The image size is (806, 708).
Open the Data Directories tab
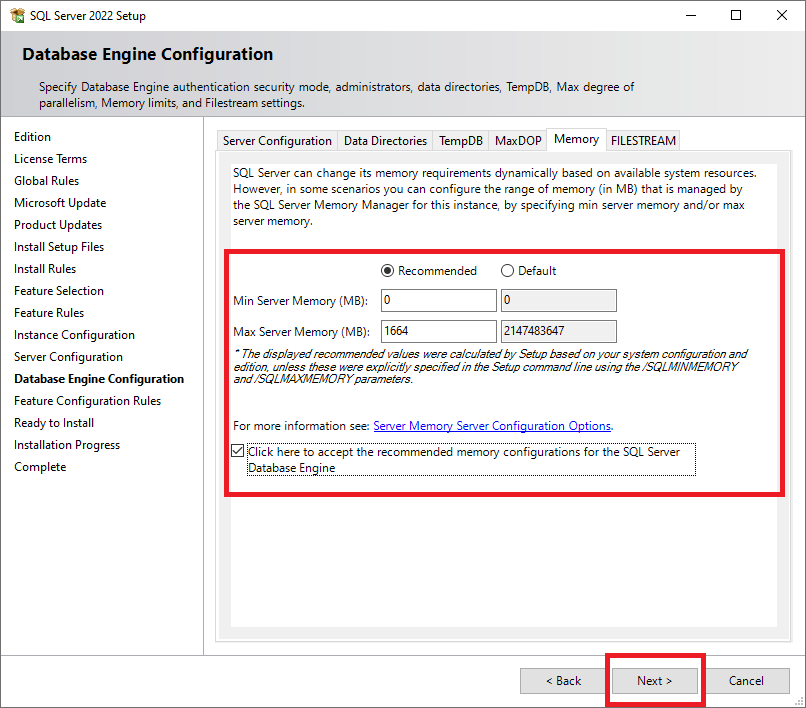click(x=385, y=141)
